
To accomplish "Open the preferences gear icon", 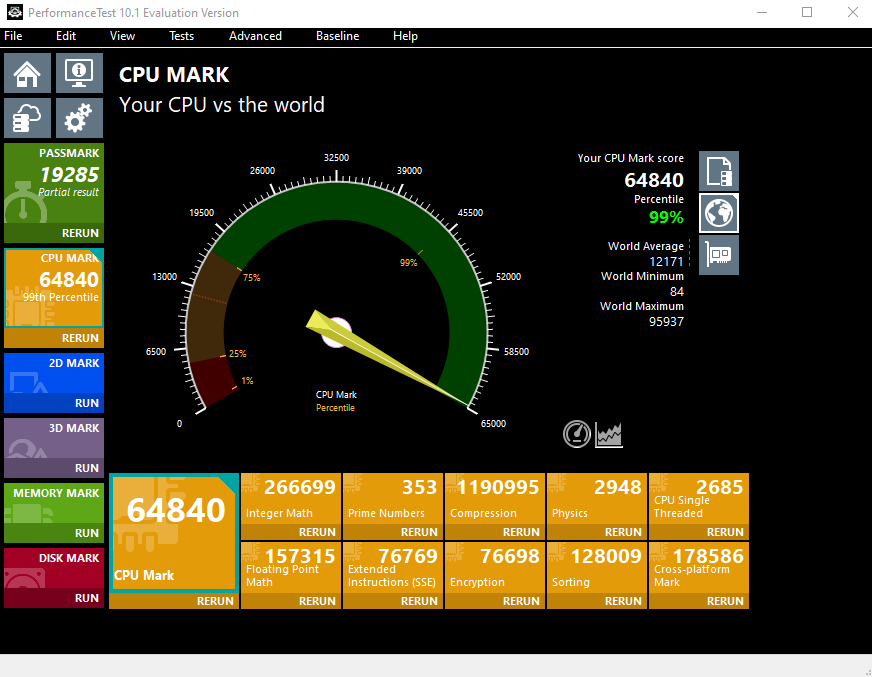I will (x=79, y=117).
